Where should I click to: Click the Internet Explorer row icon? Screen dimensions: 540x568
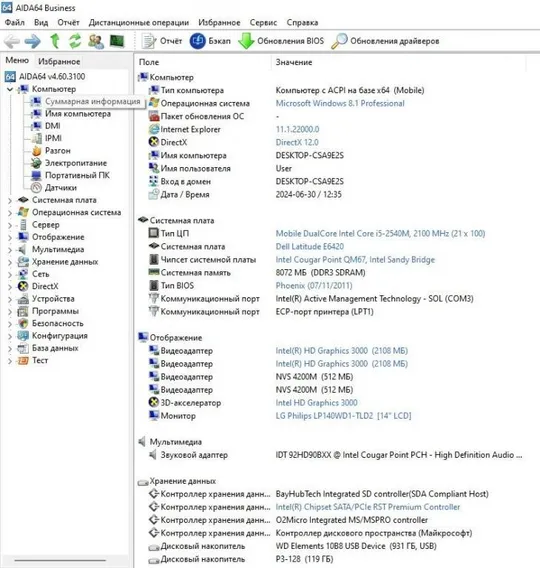pyautogui.click(x=154, y=129)
